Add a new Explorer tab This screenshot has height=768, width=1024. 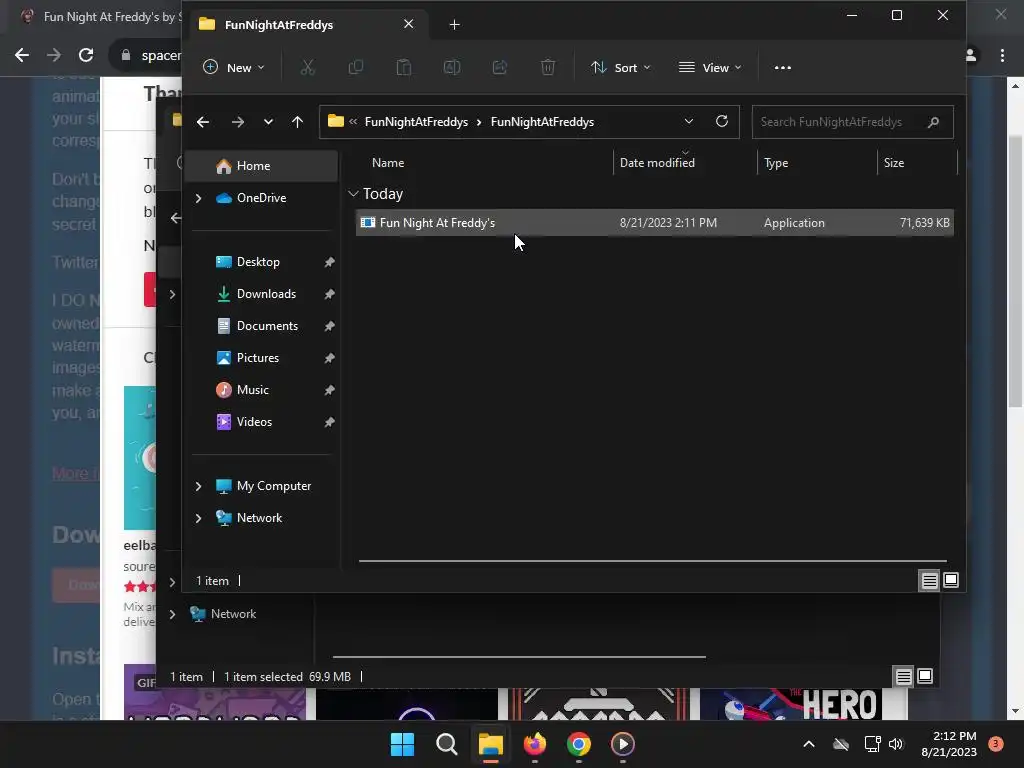click(455, 25)
